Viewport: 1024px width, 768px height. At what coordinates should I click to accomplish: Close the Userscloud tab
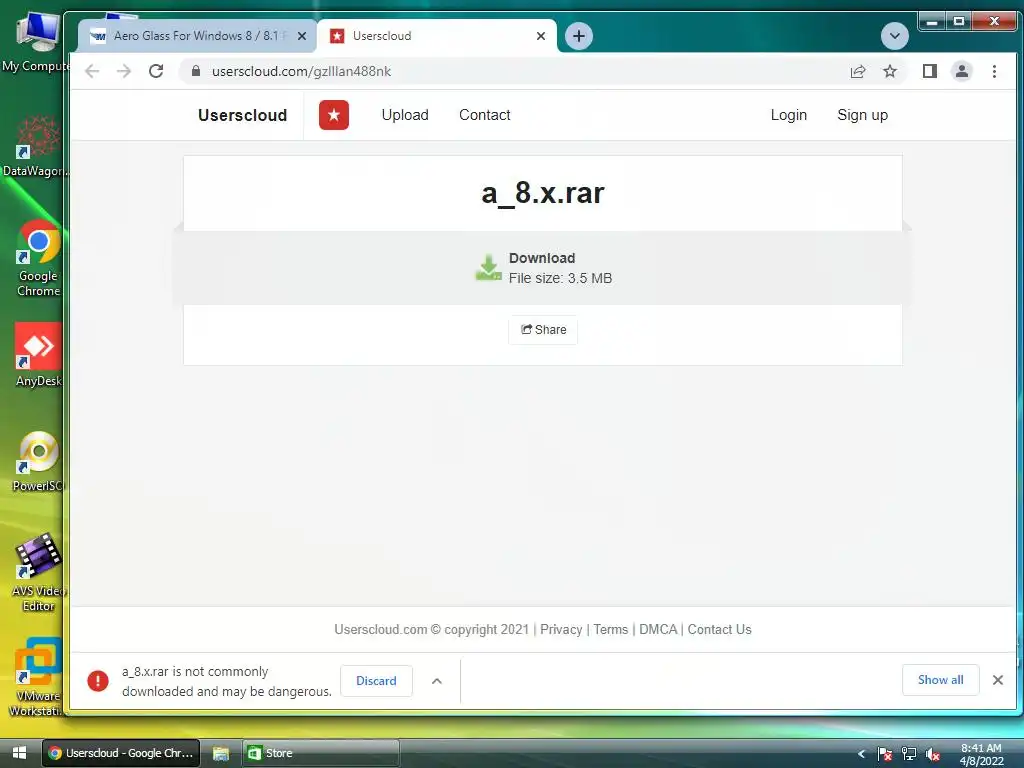pyautogui.click(x=541, y=36)
